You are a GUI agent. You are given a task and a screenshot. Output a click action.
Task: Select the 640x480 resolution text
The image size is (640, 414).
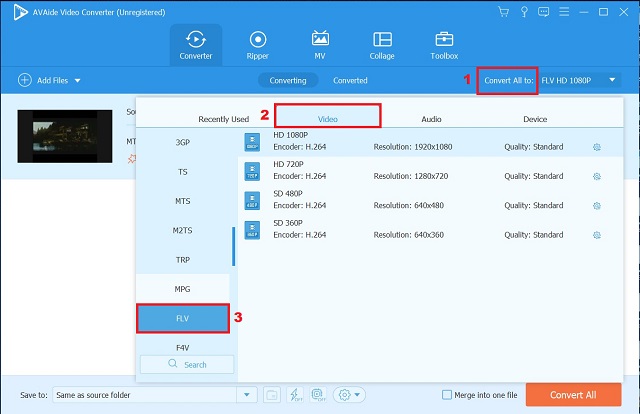pyautogui.click(x=429, y=205)
